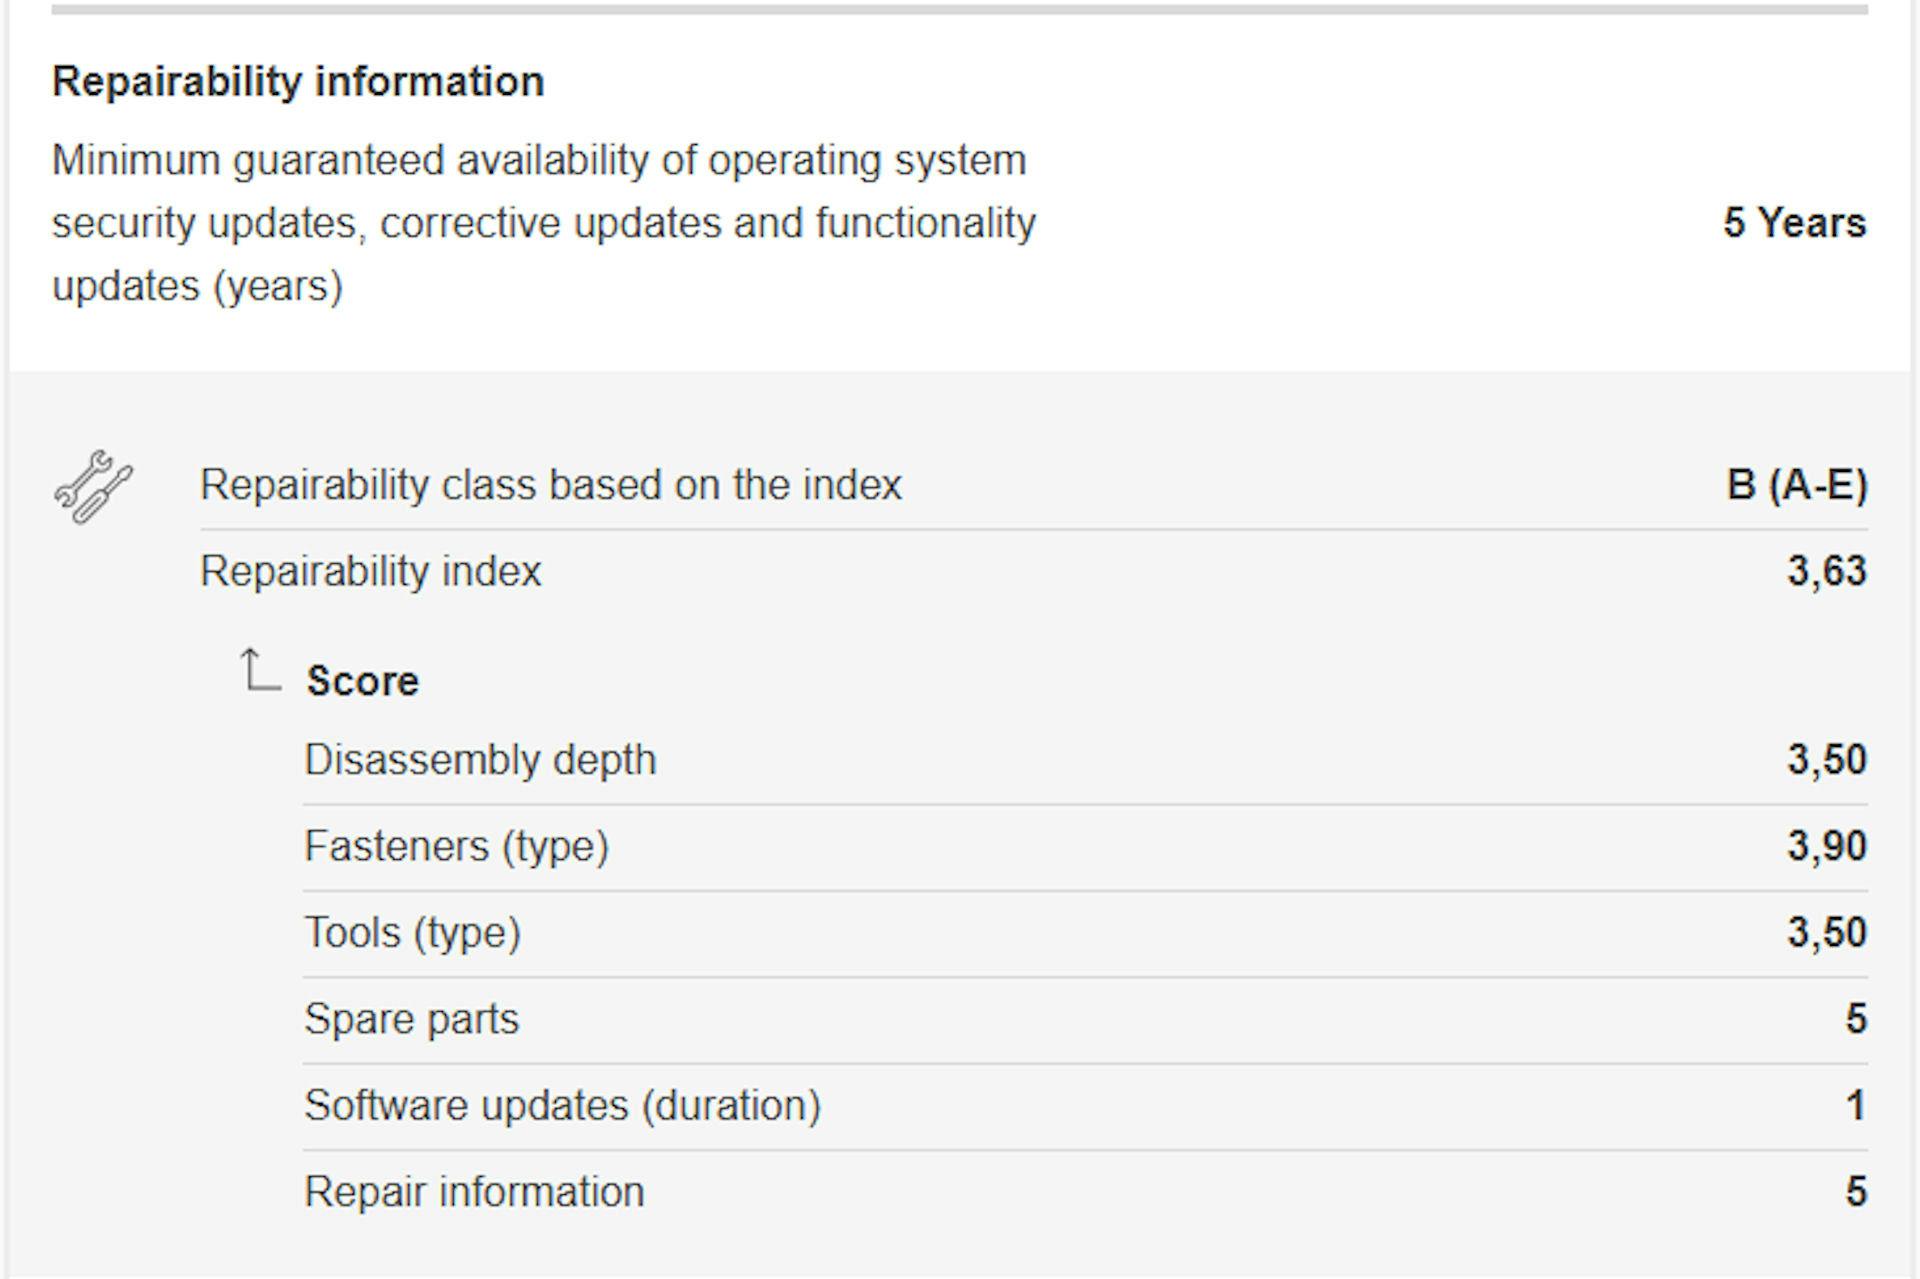Select the B (A-E) class rating
Image resolution: width=1920 pixels, height=1279 pixels.
(x=1796, y=485)
